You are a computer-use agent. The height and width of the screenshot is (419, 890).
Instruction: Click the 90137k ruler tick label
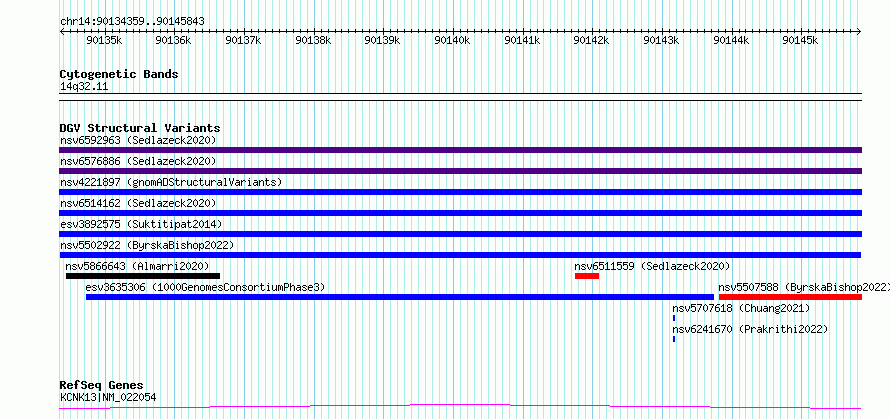(x=242, y=40)
